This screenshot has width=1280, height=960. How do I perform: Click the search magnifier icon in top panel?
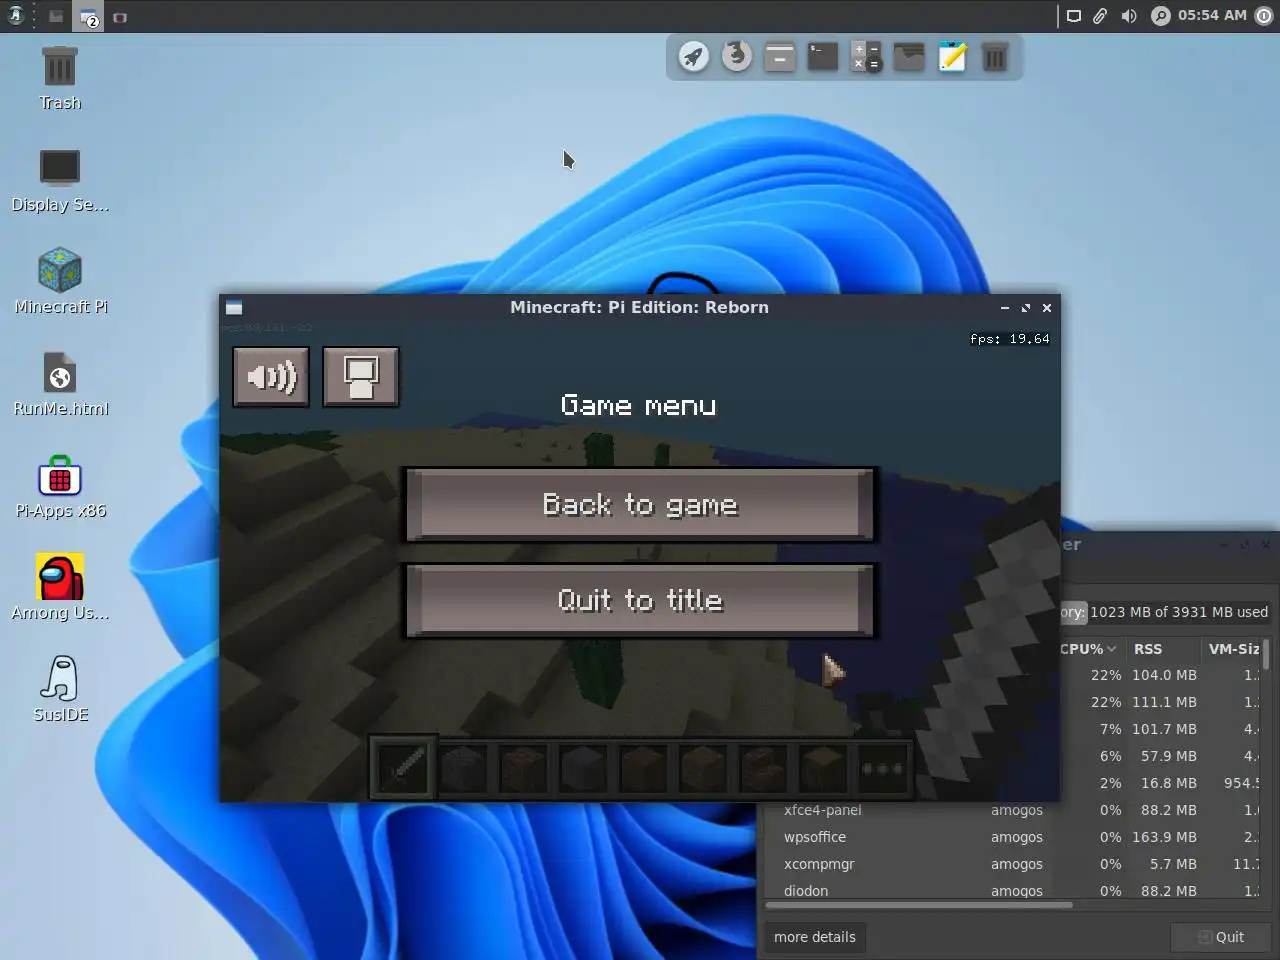point(1161,16)
